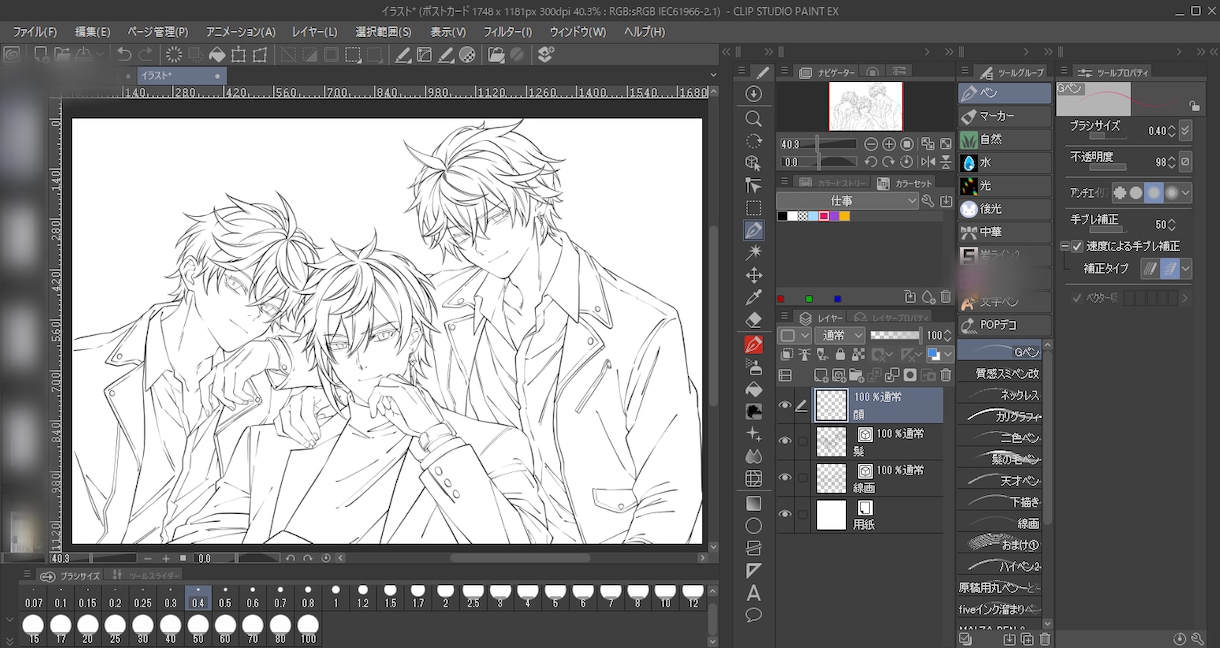Select the Eraser tool

click(754, 320)
